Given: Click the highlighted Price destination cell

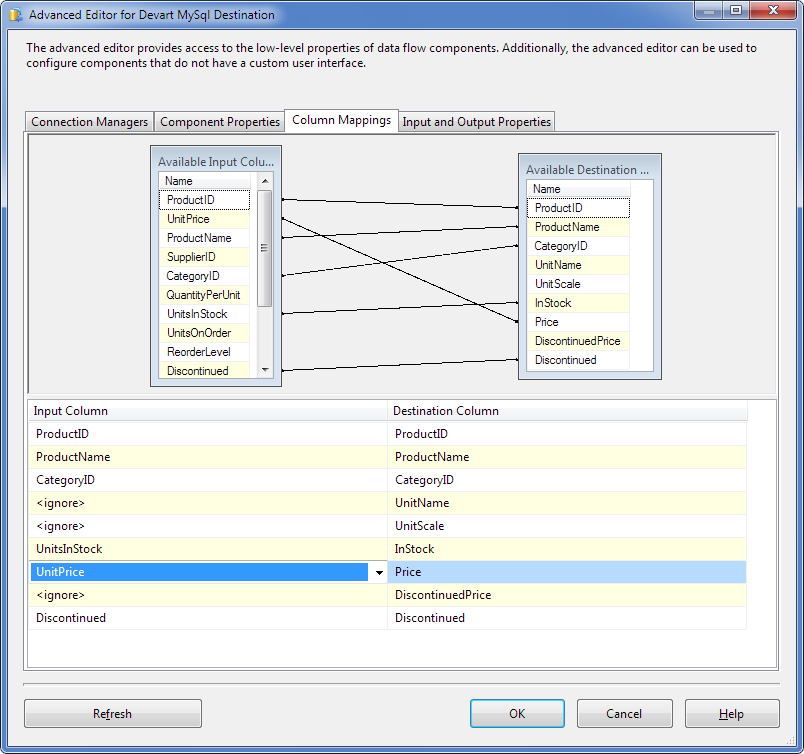Looking at the screenshot, I should click(567, 572).
